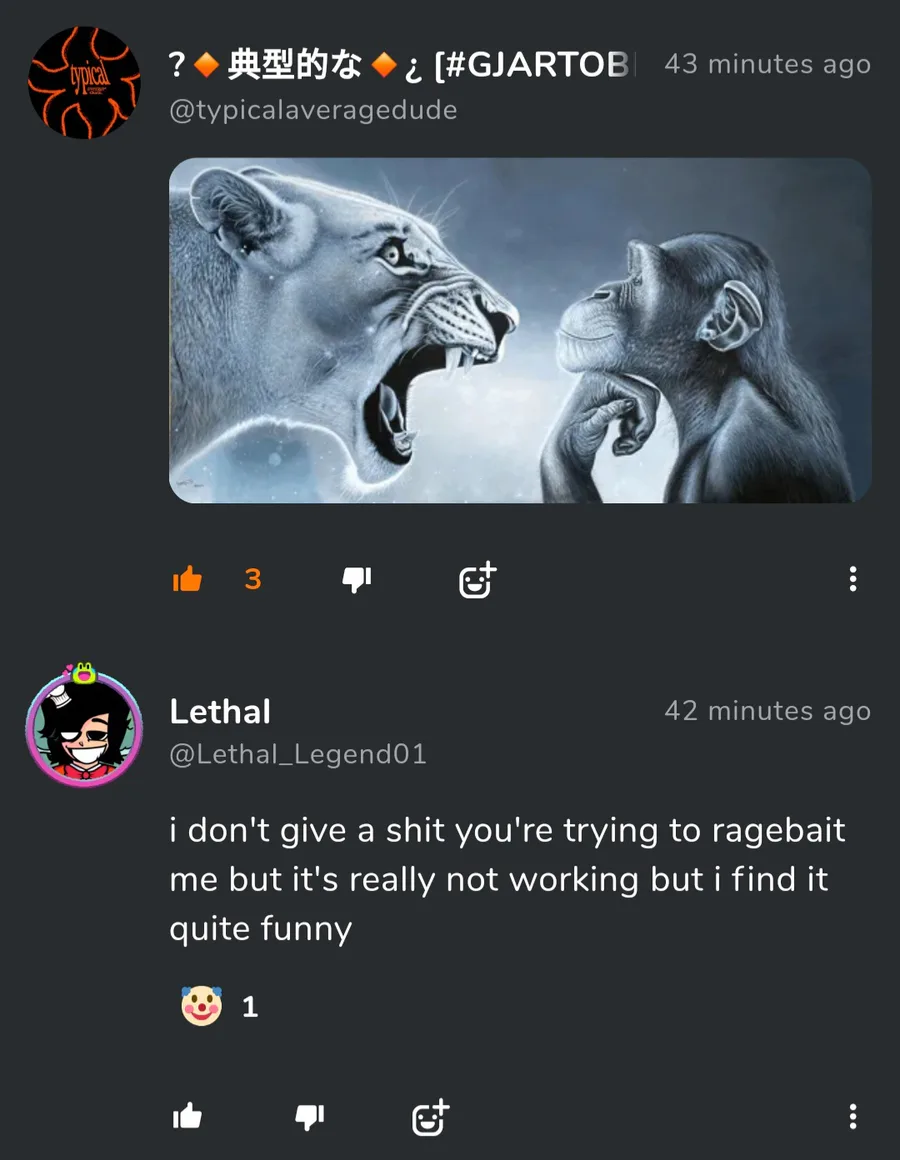Image resolution: width=900 pixels, height=1160 pixels.
Task: Open more options for typicalaveragedude's comment
Action: 852,579
